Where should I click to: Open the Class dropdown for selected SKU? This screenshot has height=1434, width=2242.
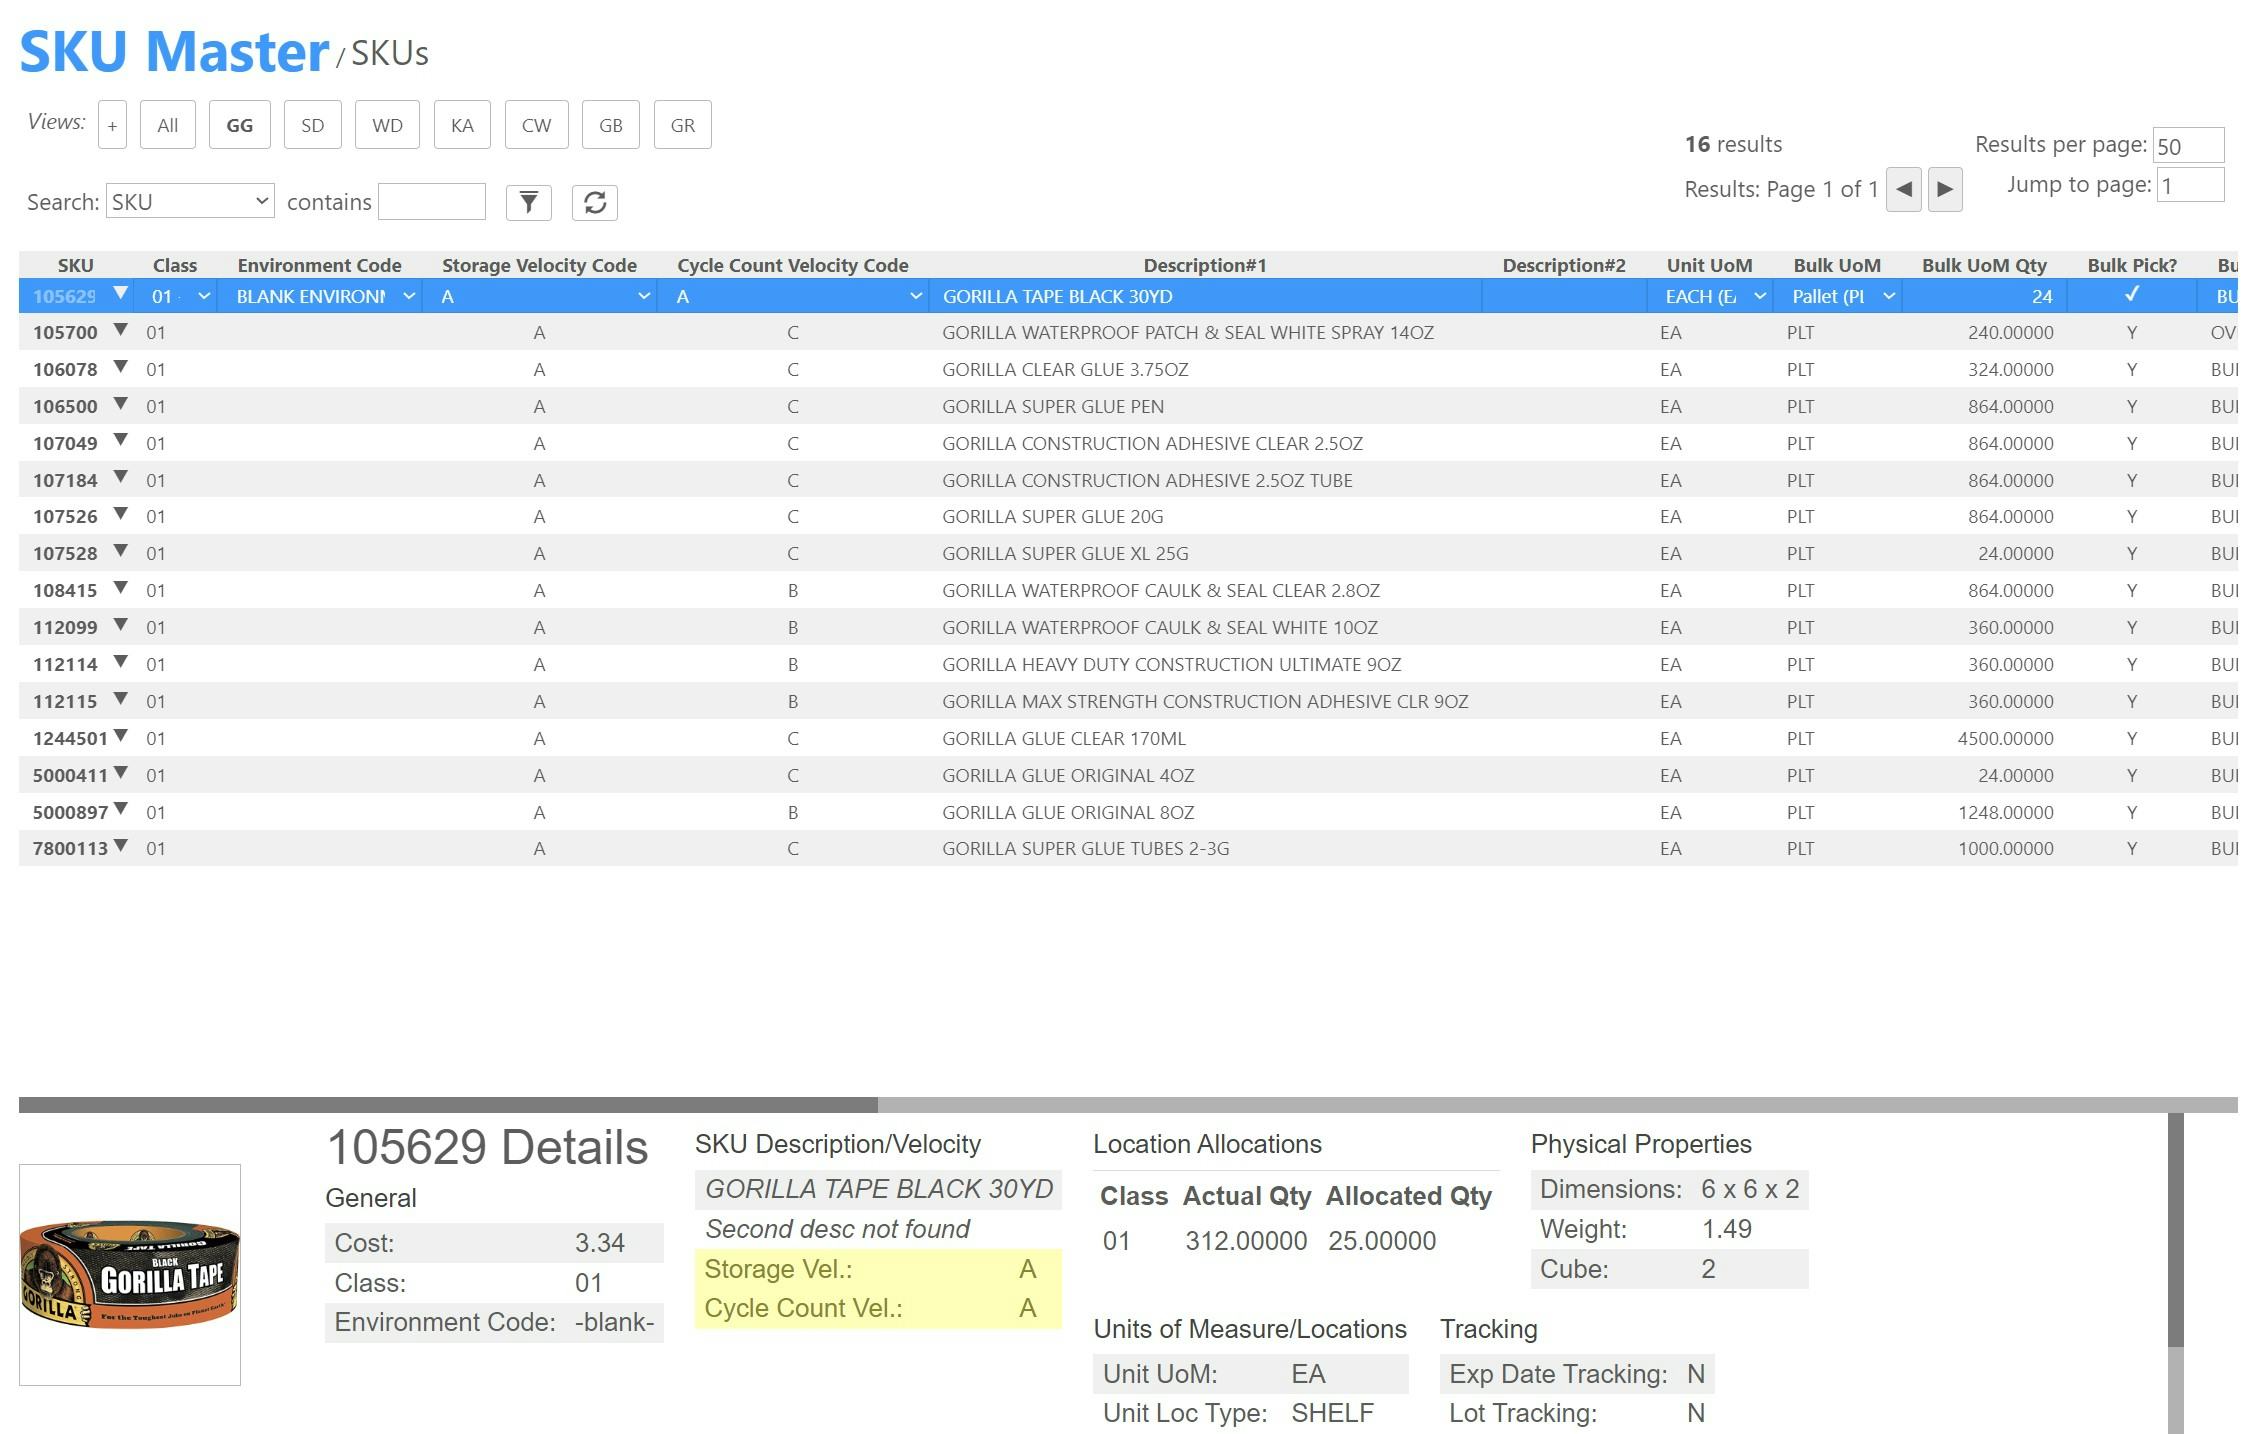point(204,296)
